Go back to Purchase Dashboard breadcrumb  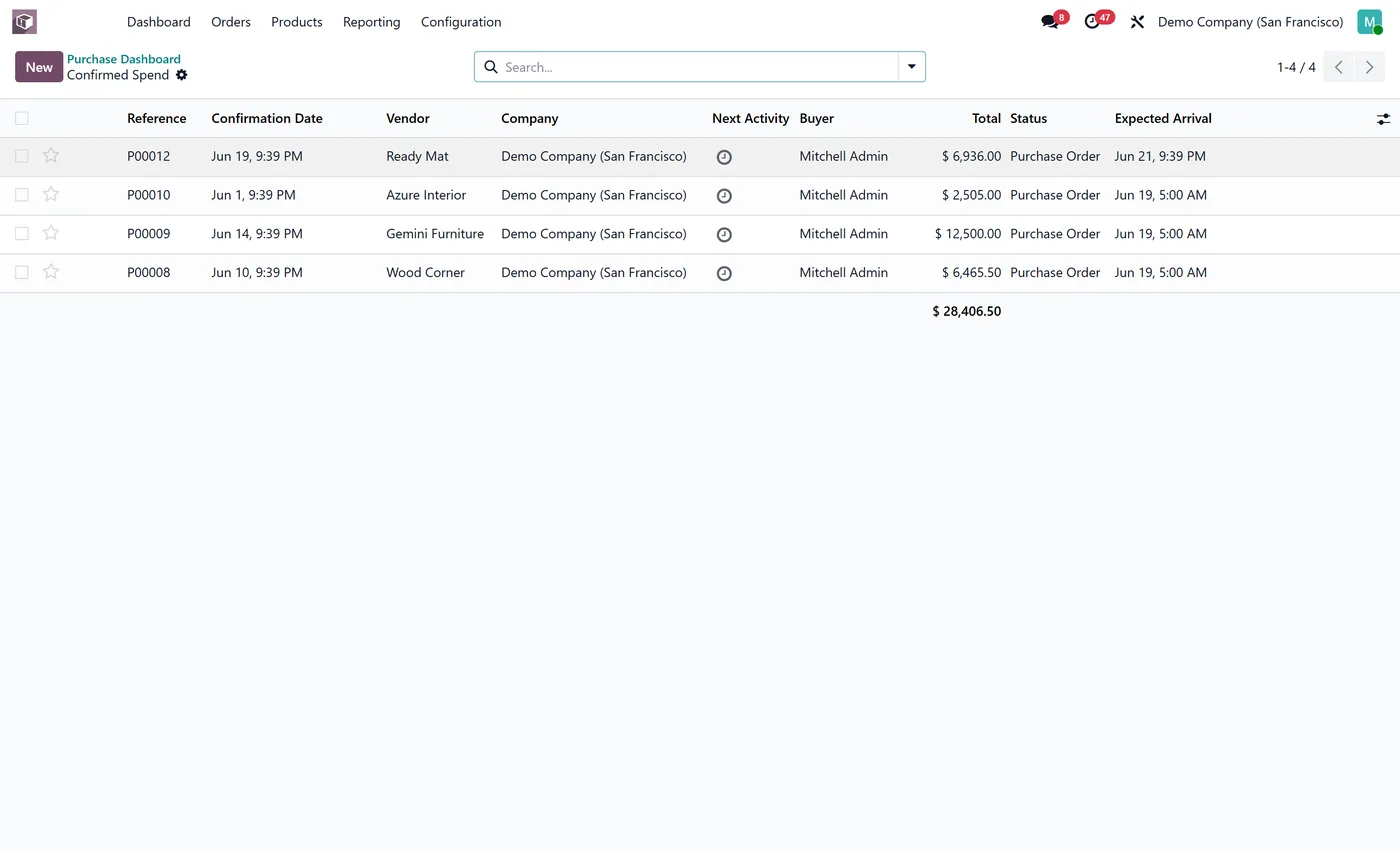pos(124,59)
